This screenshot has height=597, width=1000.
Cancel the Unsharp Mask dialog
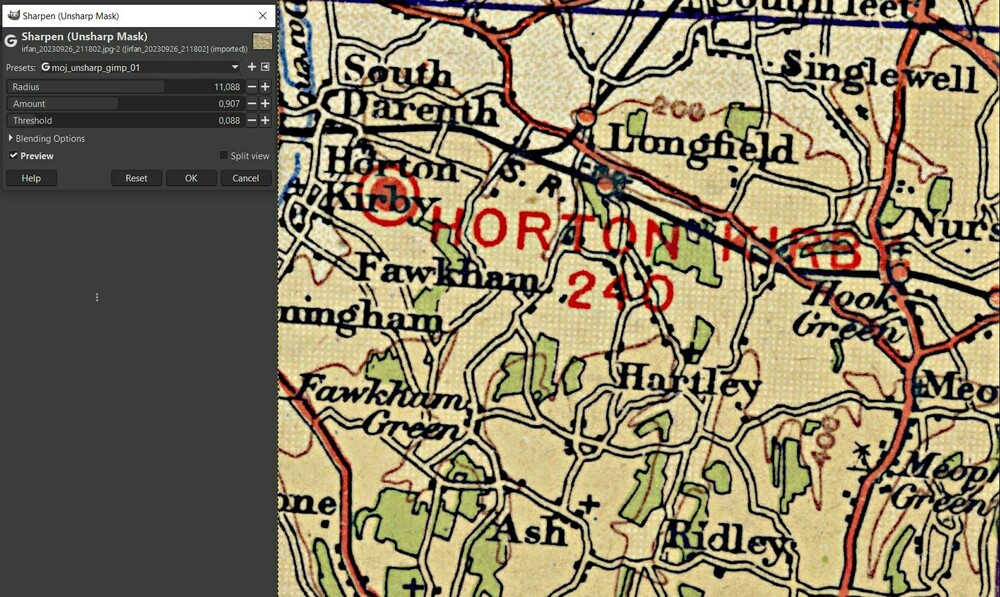[246, 178]
